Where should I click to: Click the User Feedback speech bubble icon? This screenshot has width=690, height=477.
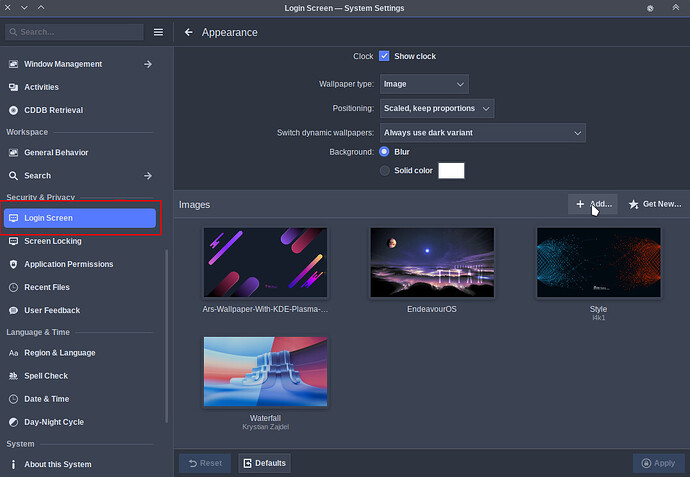(14, 310)
